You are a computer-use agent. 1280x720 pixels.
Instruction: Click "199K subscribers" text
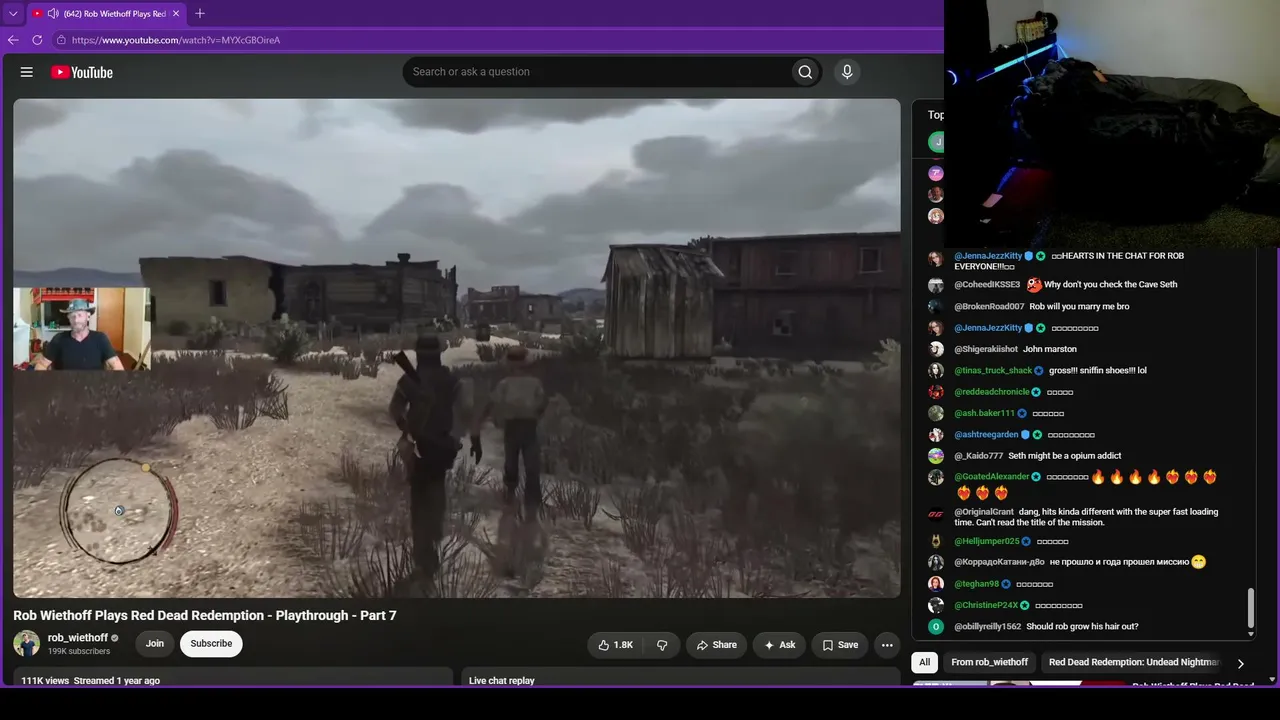click(x=79, y=652)
